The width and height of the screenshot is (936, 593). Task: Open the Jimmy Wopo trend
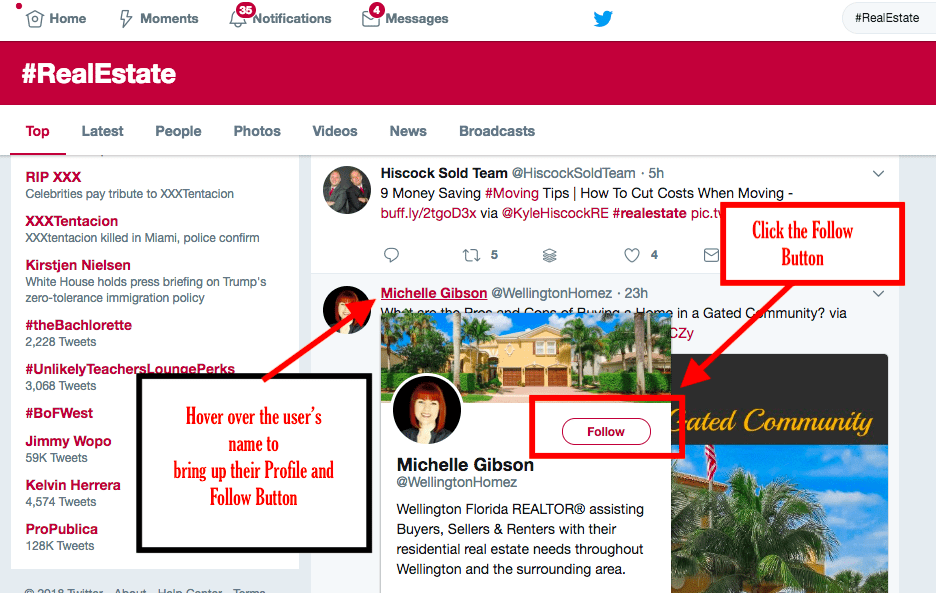coord(68,441)
